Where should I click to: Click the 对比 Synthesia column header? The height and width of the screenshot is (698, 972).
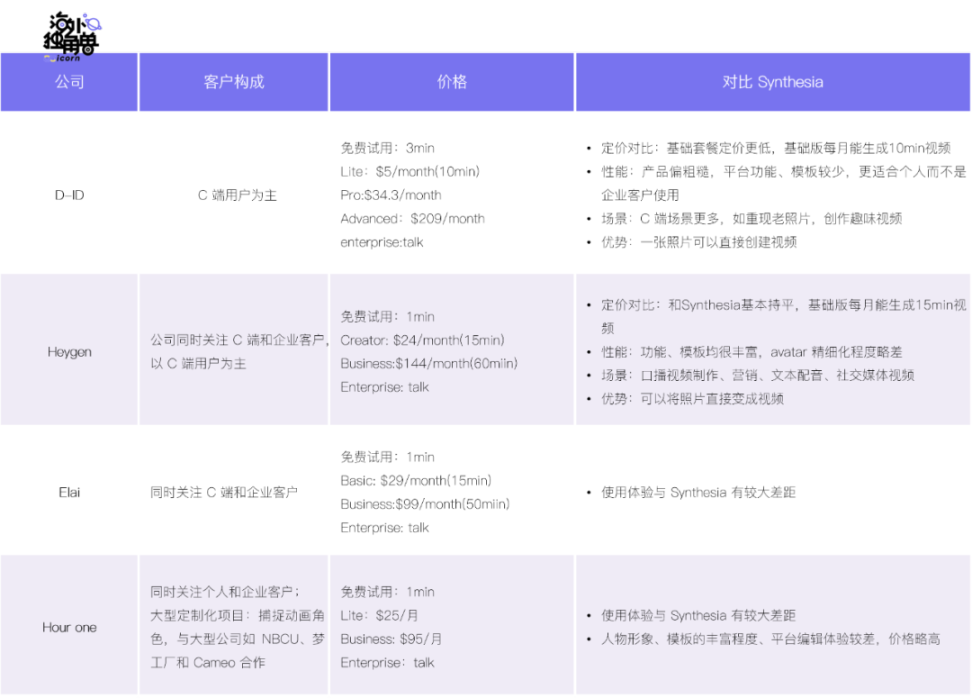pyautogui.click(x=772, y=82)
